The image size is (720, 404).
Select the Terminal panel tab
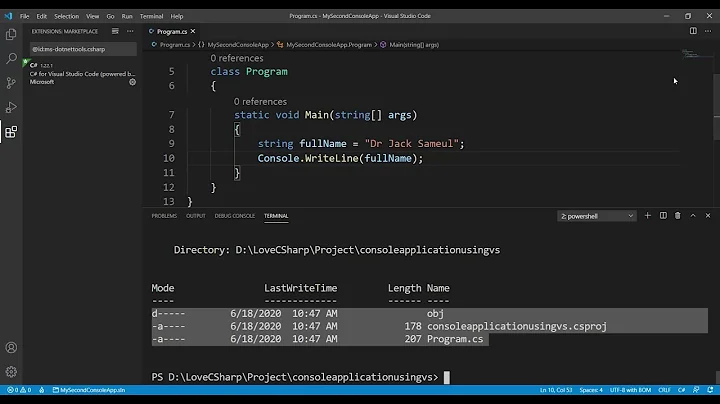click(276, 216)
